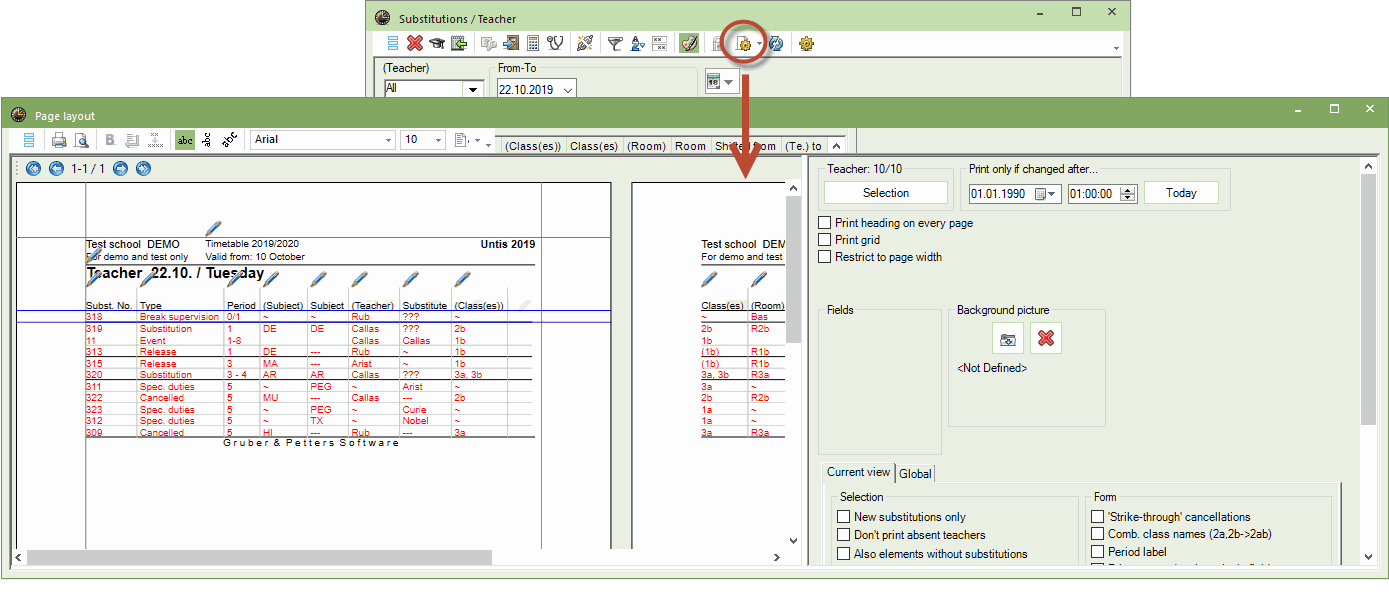Go to first page in preview
Viewport: 1389px width, 599px height.
[x=34, y=168]
